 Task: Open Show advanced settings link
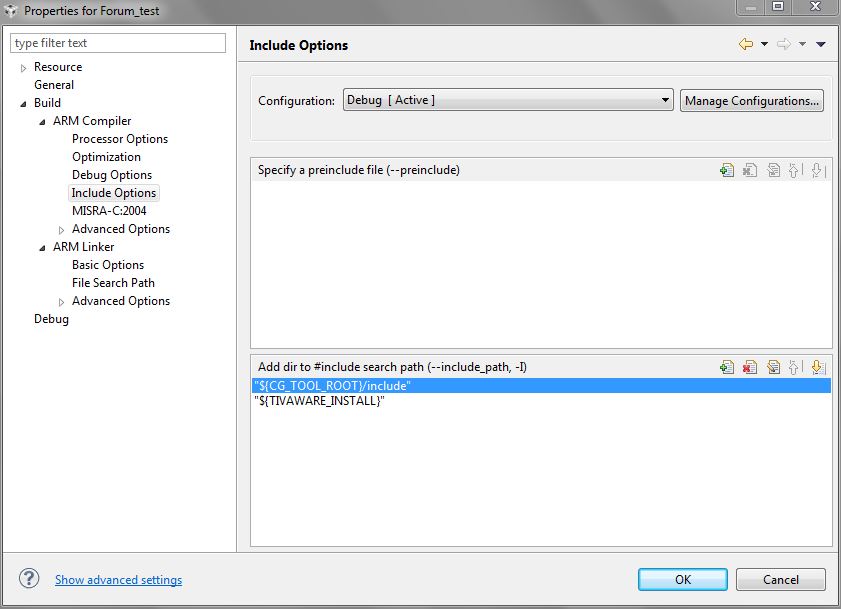click(119, 579)
